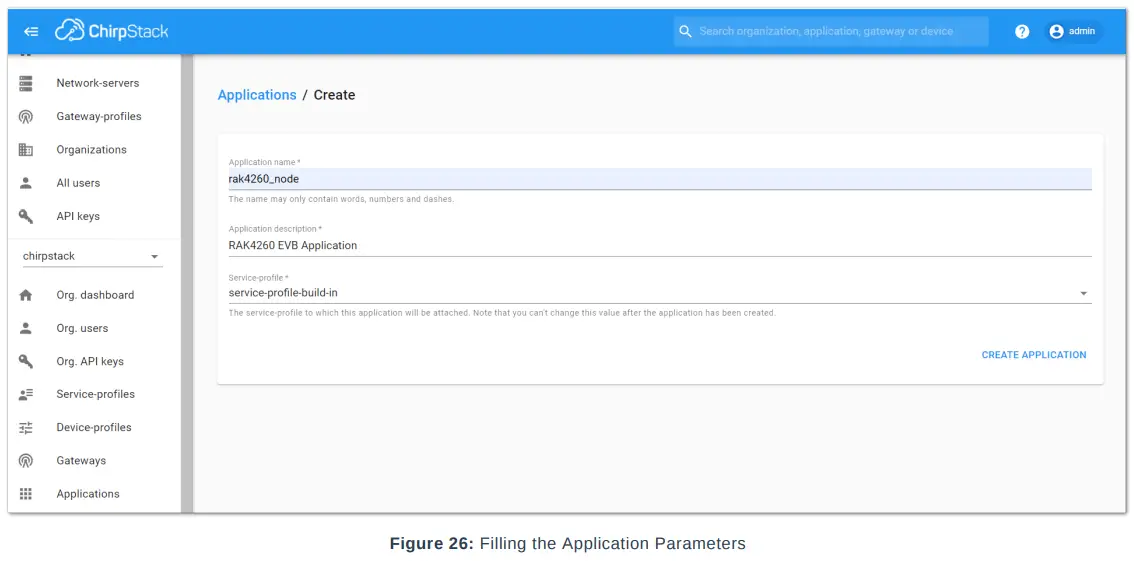Click the Device-profiles sliders icon
This screenshot has height=561, width=1134.
tap(26, 427)
